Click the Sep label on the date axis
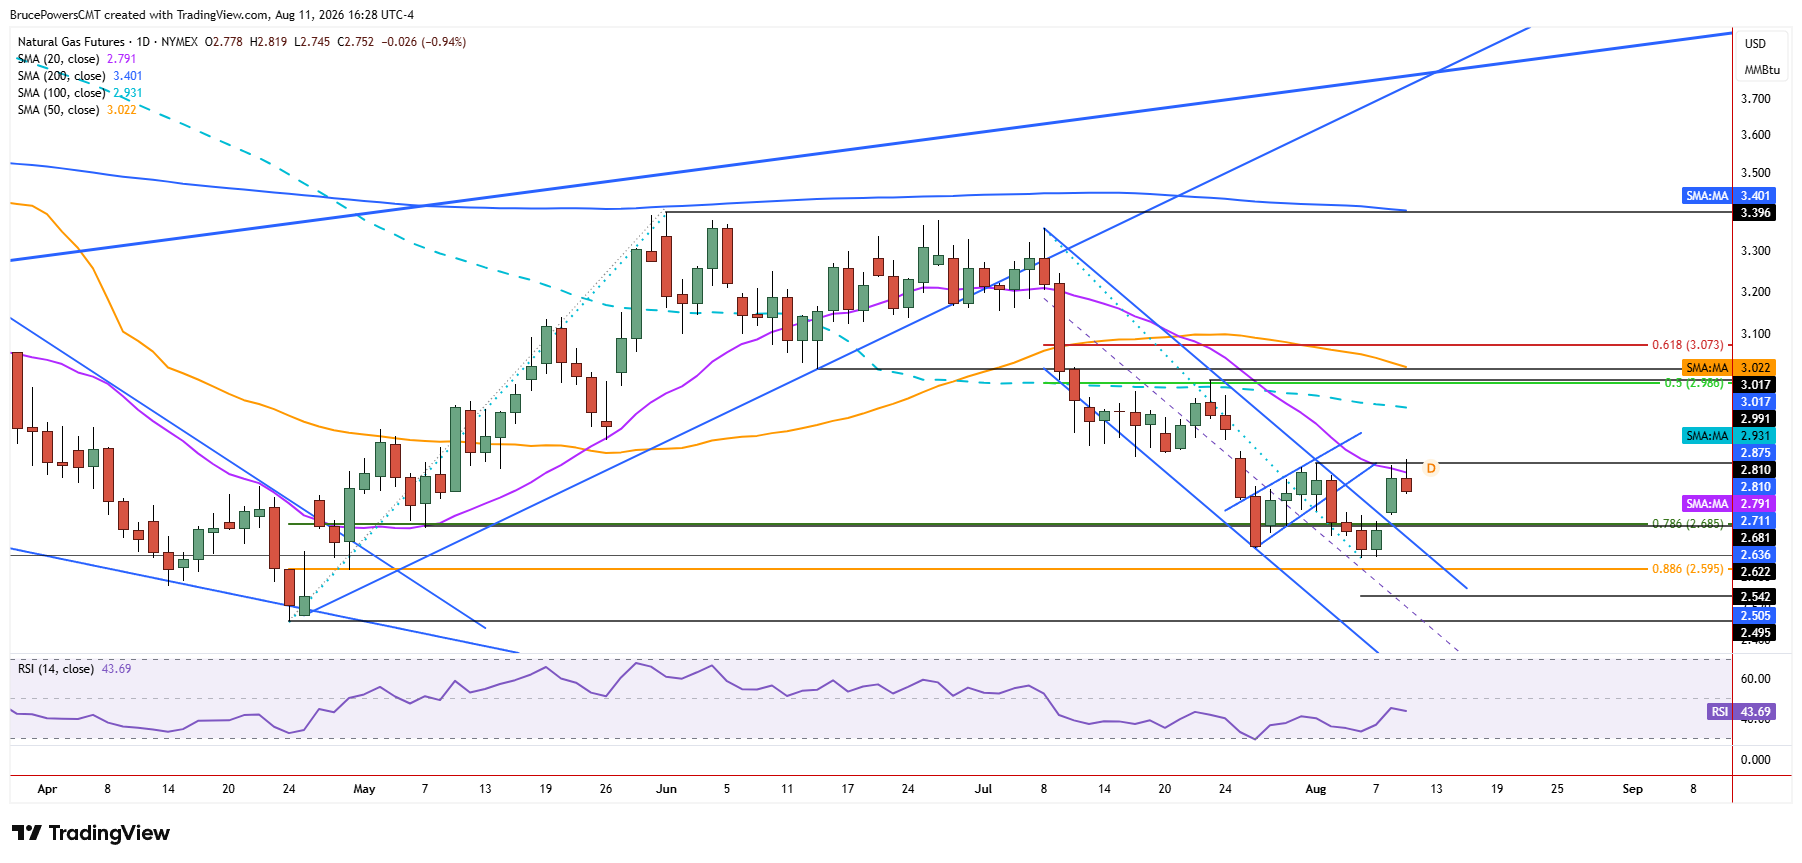Viewport: 1802px width, 863px height. (x=1632, y=789)
